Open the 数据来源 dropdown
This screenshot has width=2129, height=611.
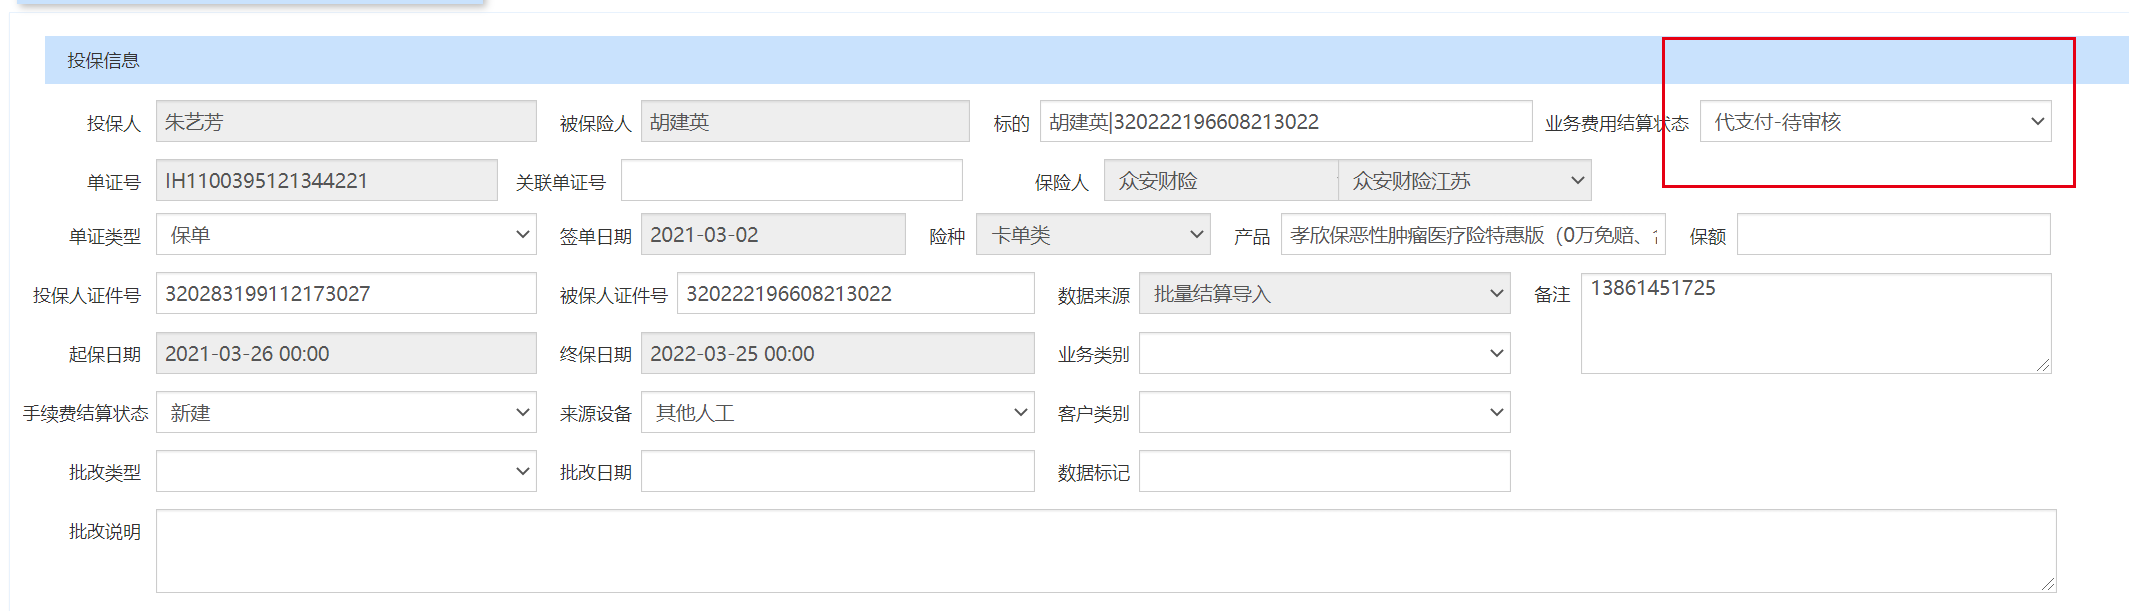click(x=1324, y=294)
